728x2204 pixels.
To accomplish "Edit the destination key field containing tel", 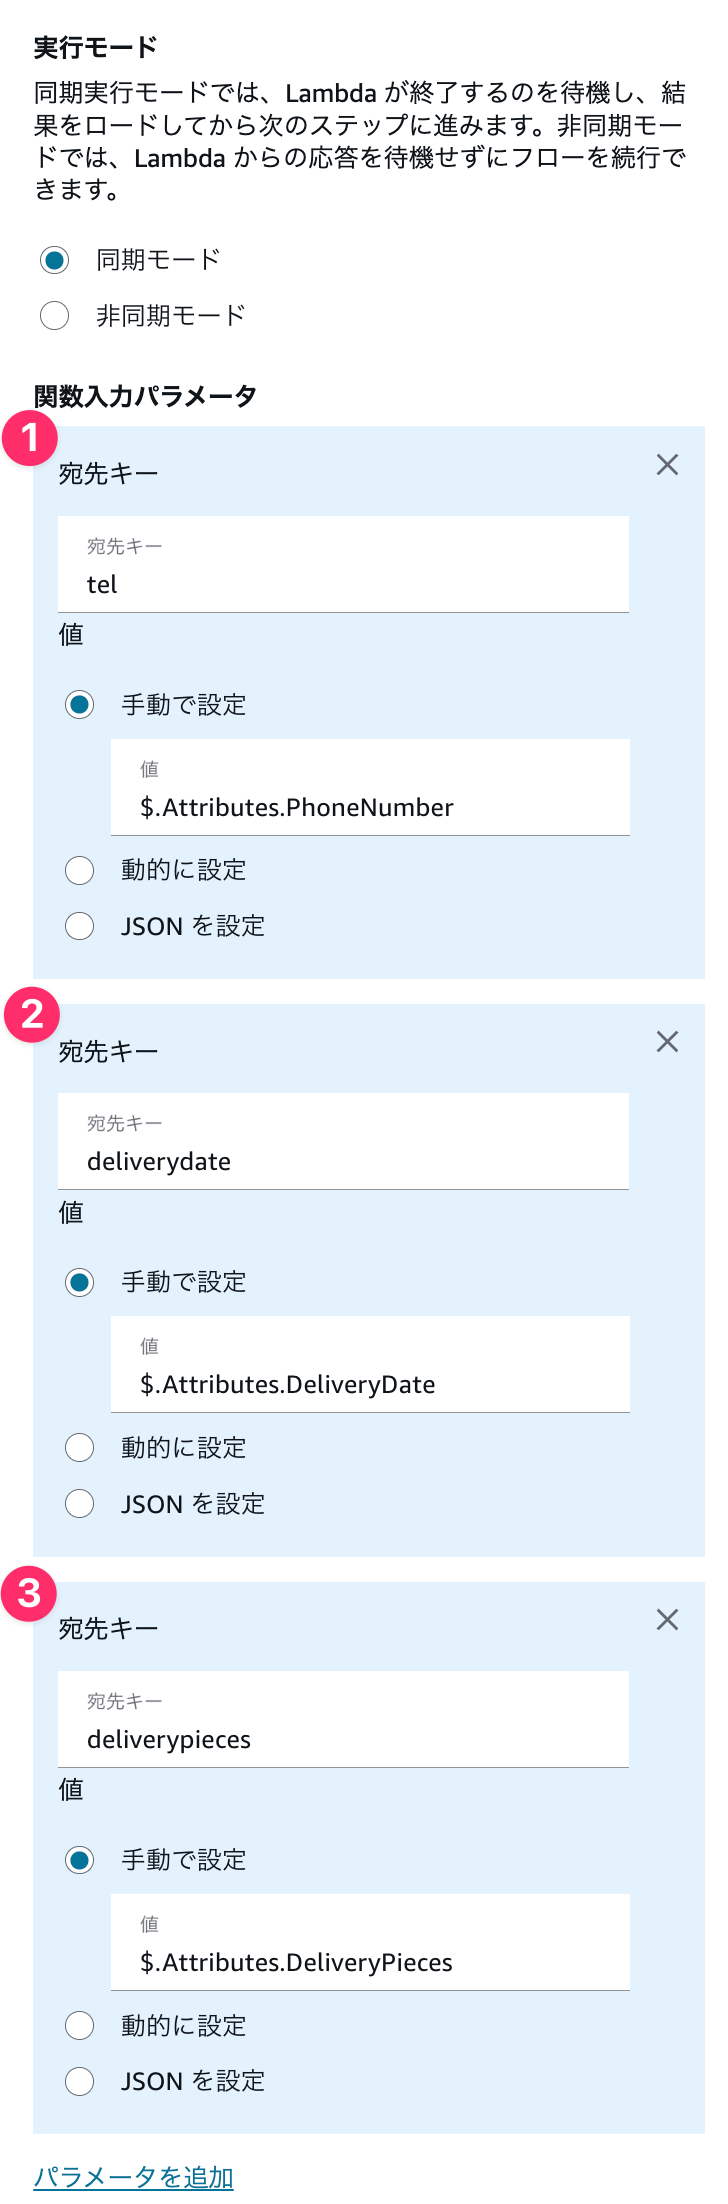I will pos(343,564).
